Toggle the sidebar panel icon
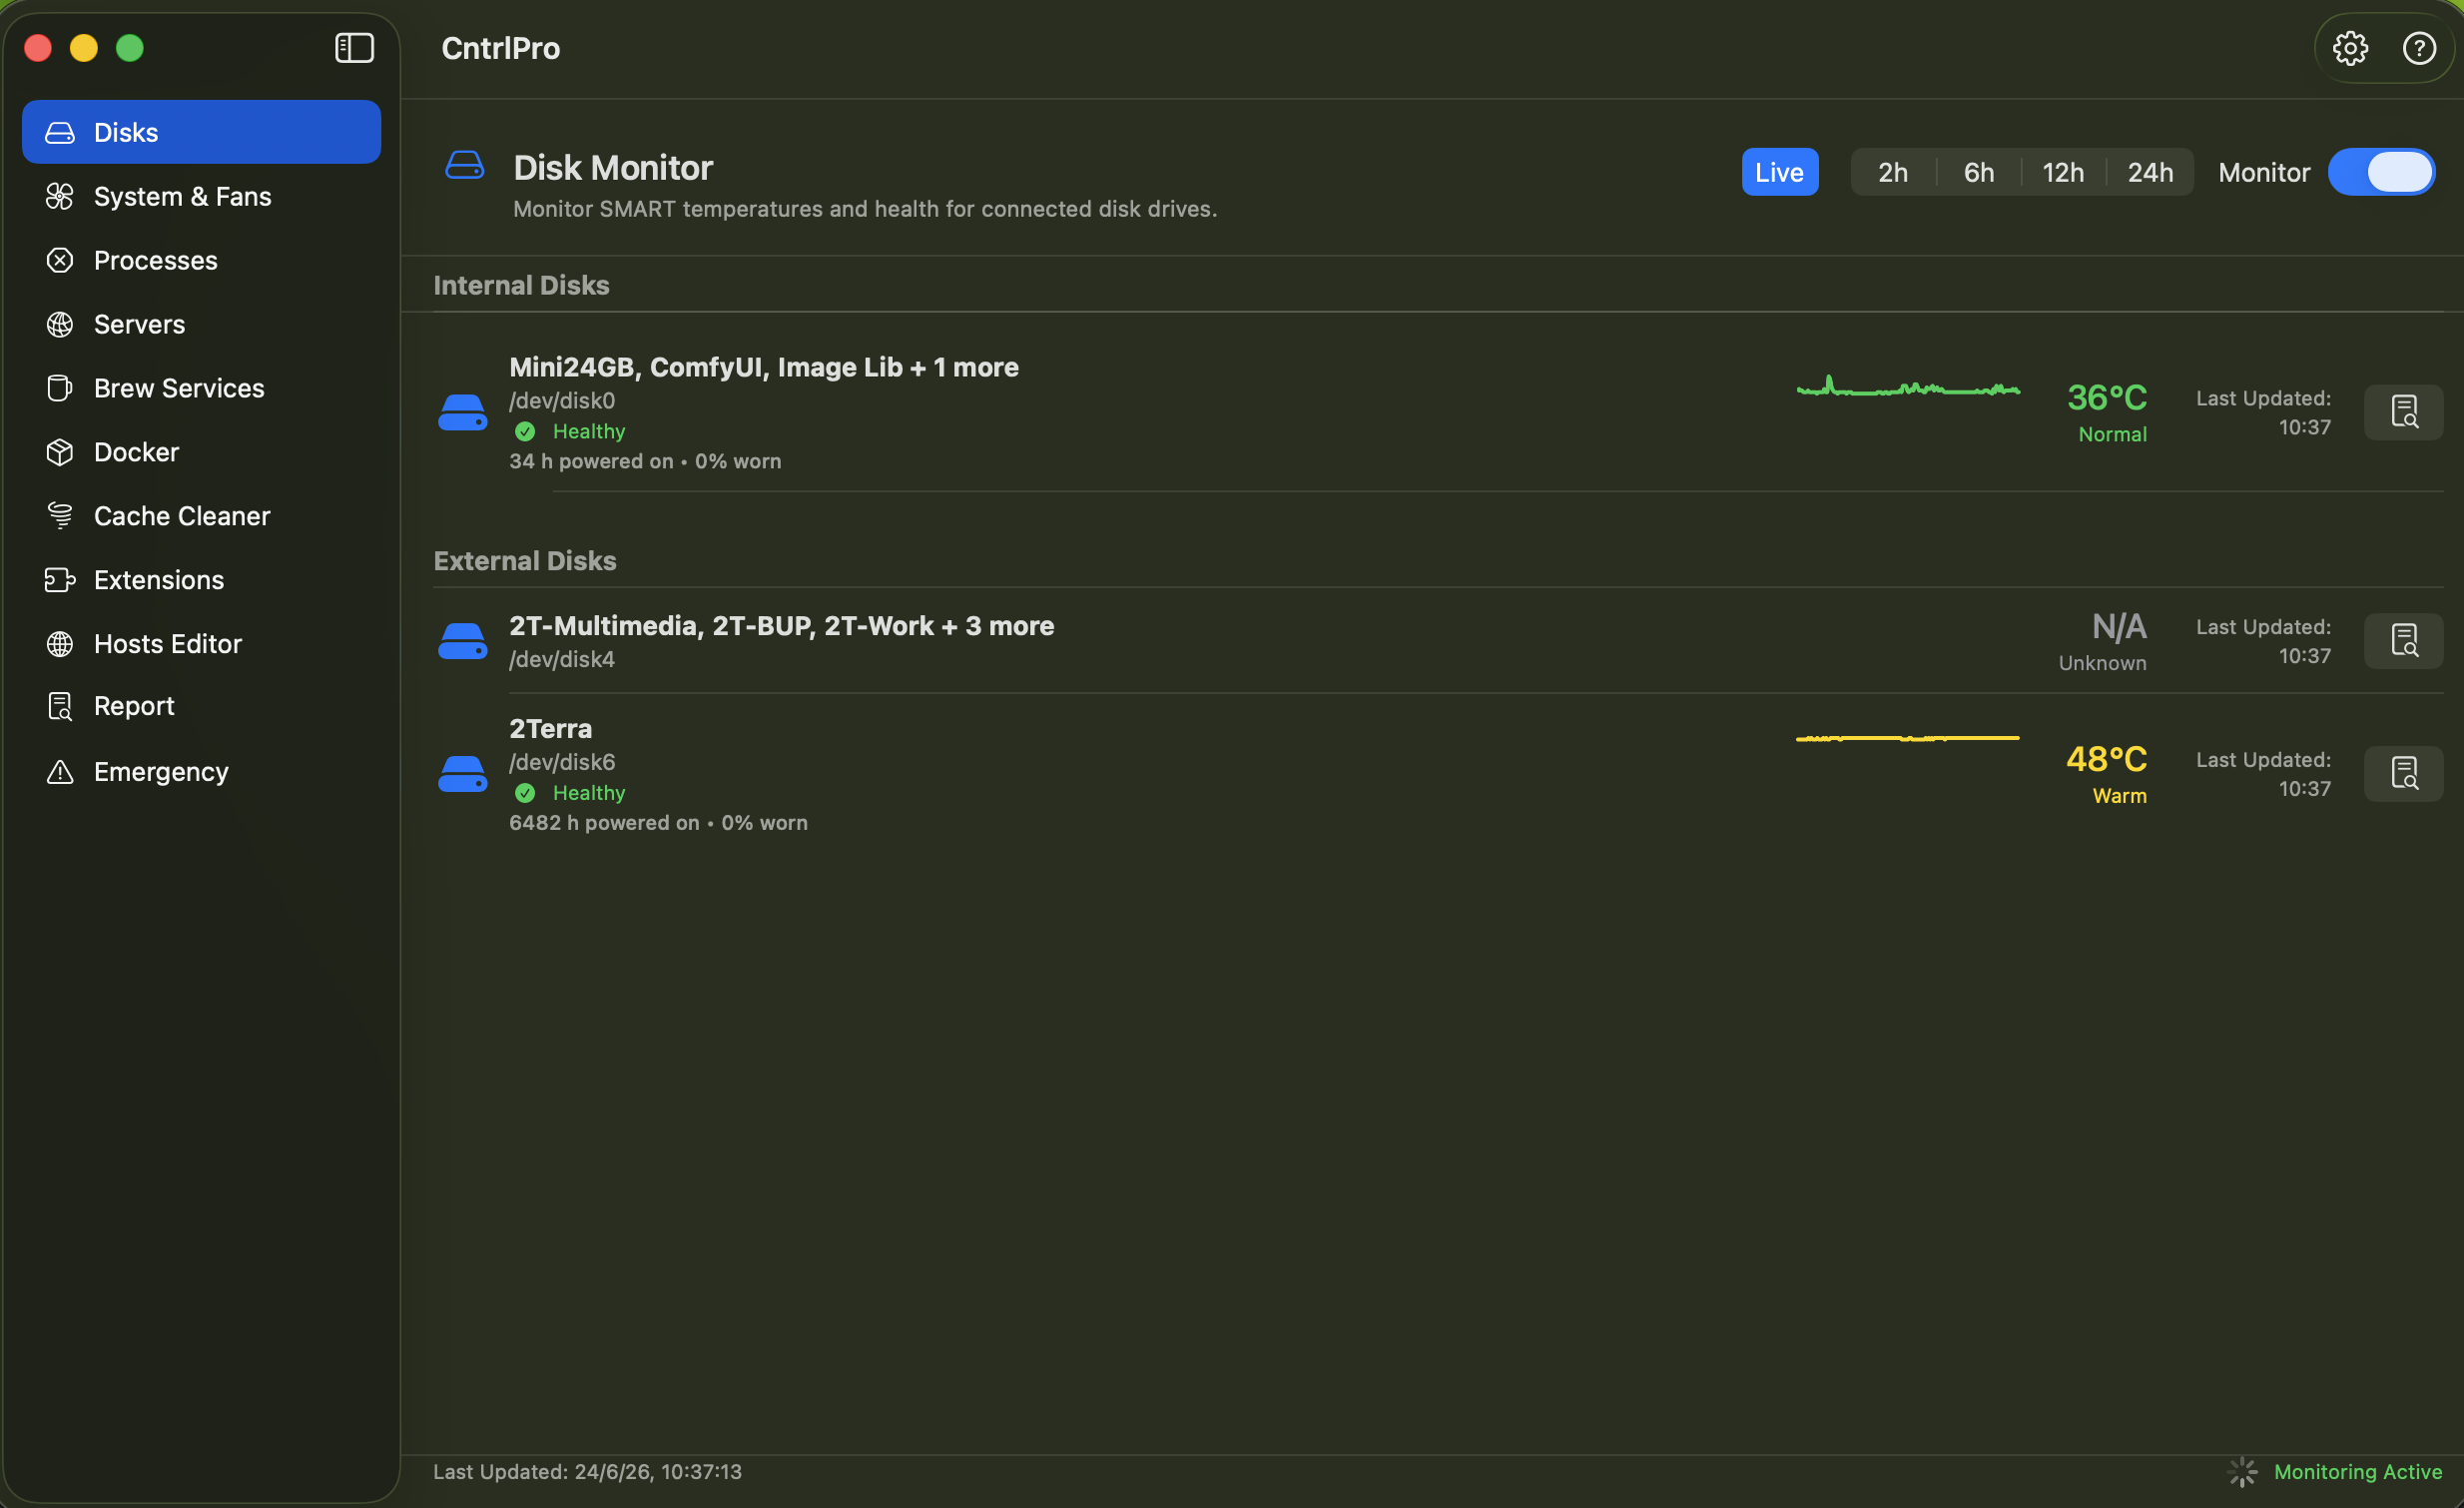 [354, 48]
